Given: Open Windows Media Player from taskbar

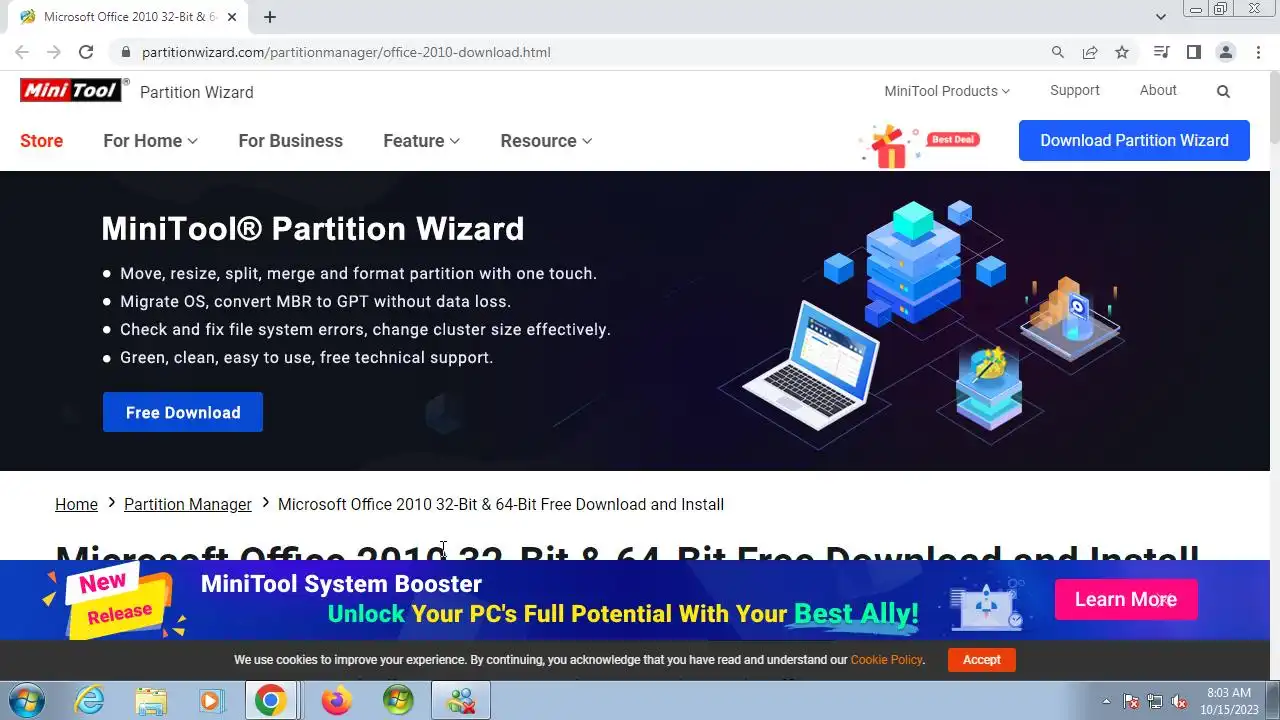Looking at the screenshot, I should 211,701.
